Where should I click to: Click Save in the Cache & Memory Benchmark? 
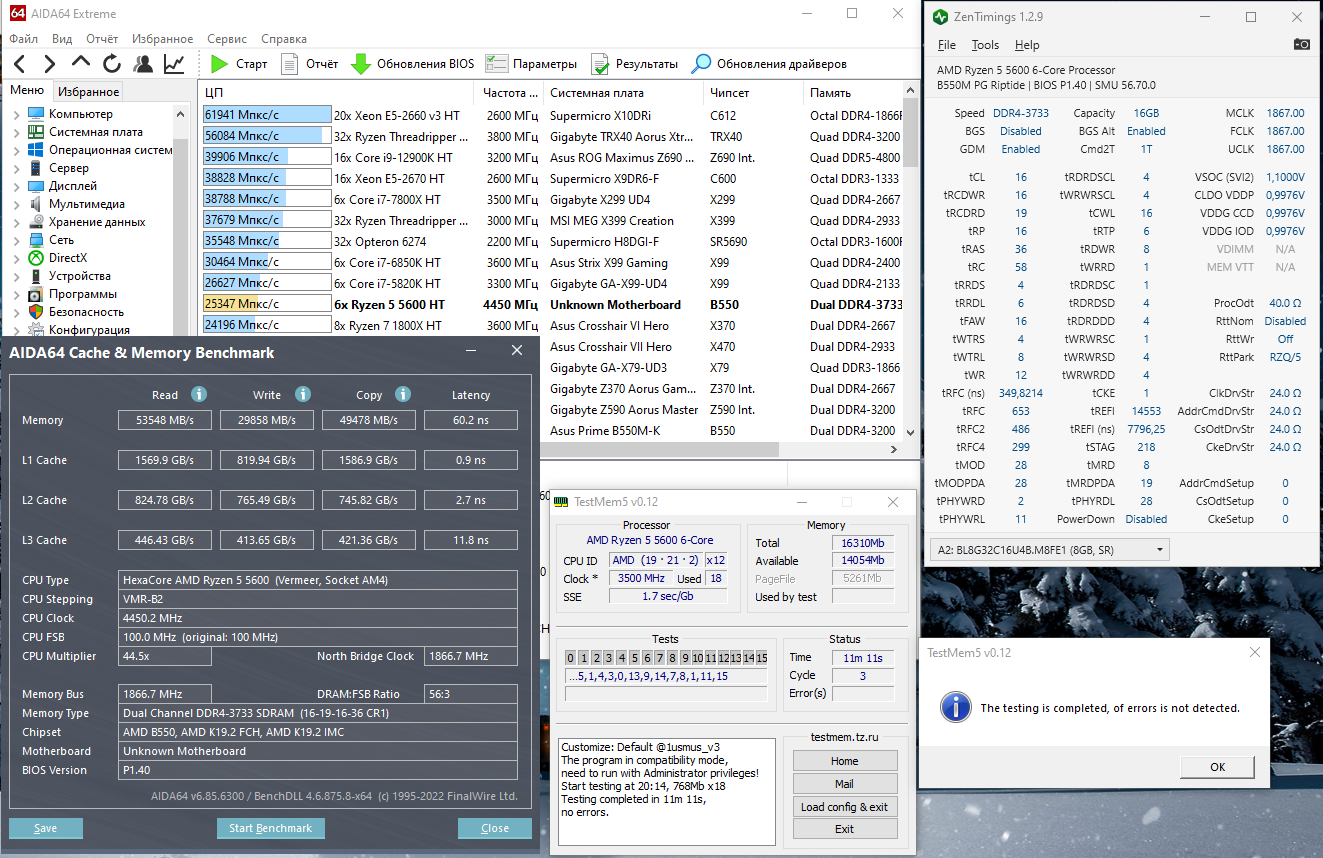(46, 828)
